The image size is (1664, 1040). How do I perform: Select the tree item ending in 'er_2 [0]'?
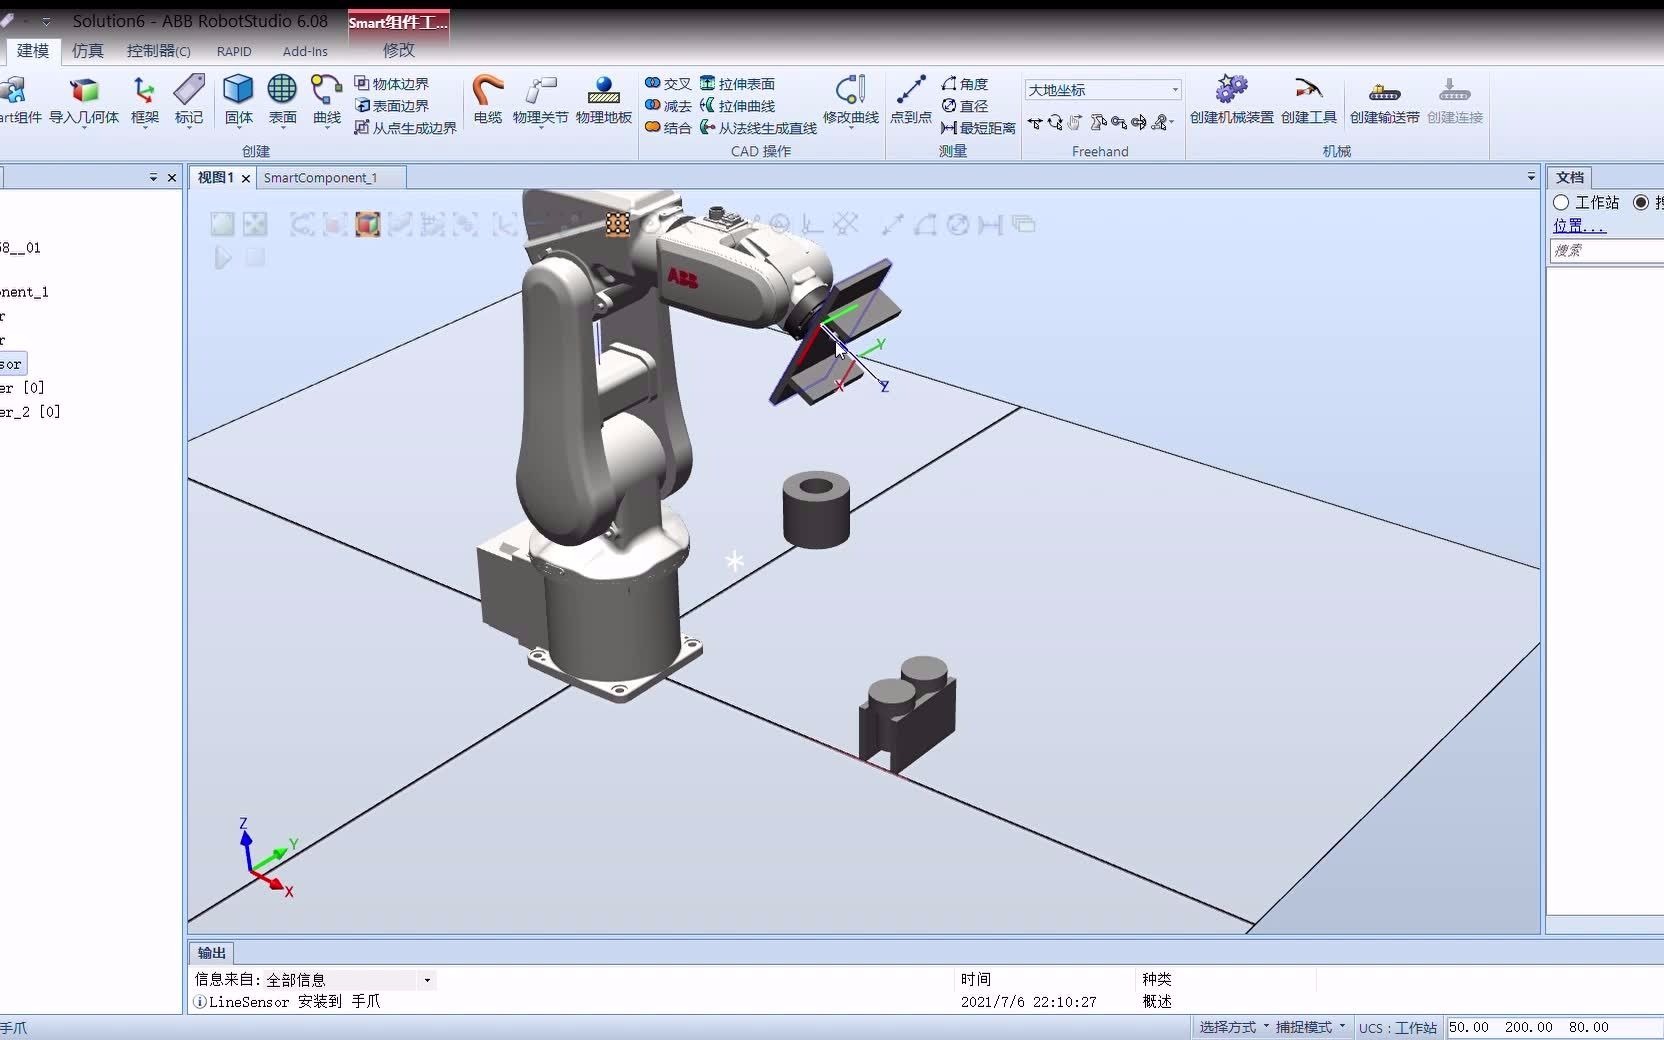[30, 412]
